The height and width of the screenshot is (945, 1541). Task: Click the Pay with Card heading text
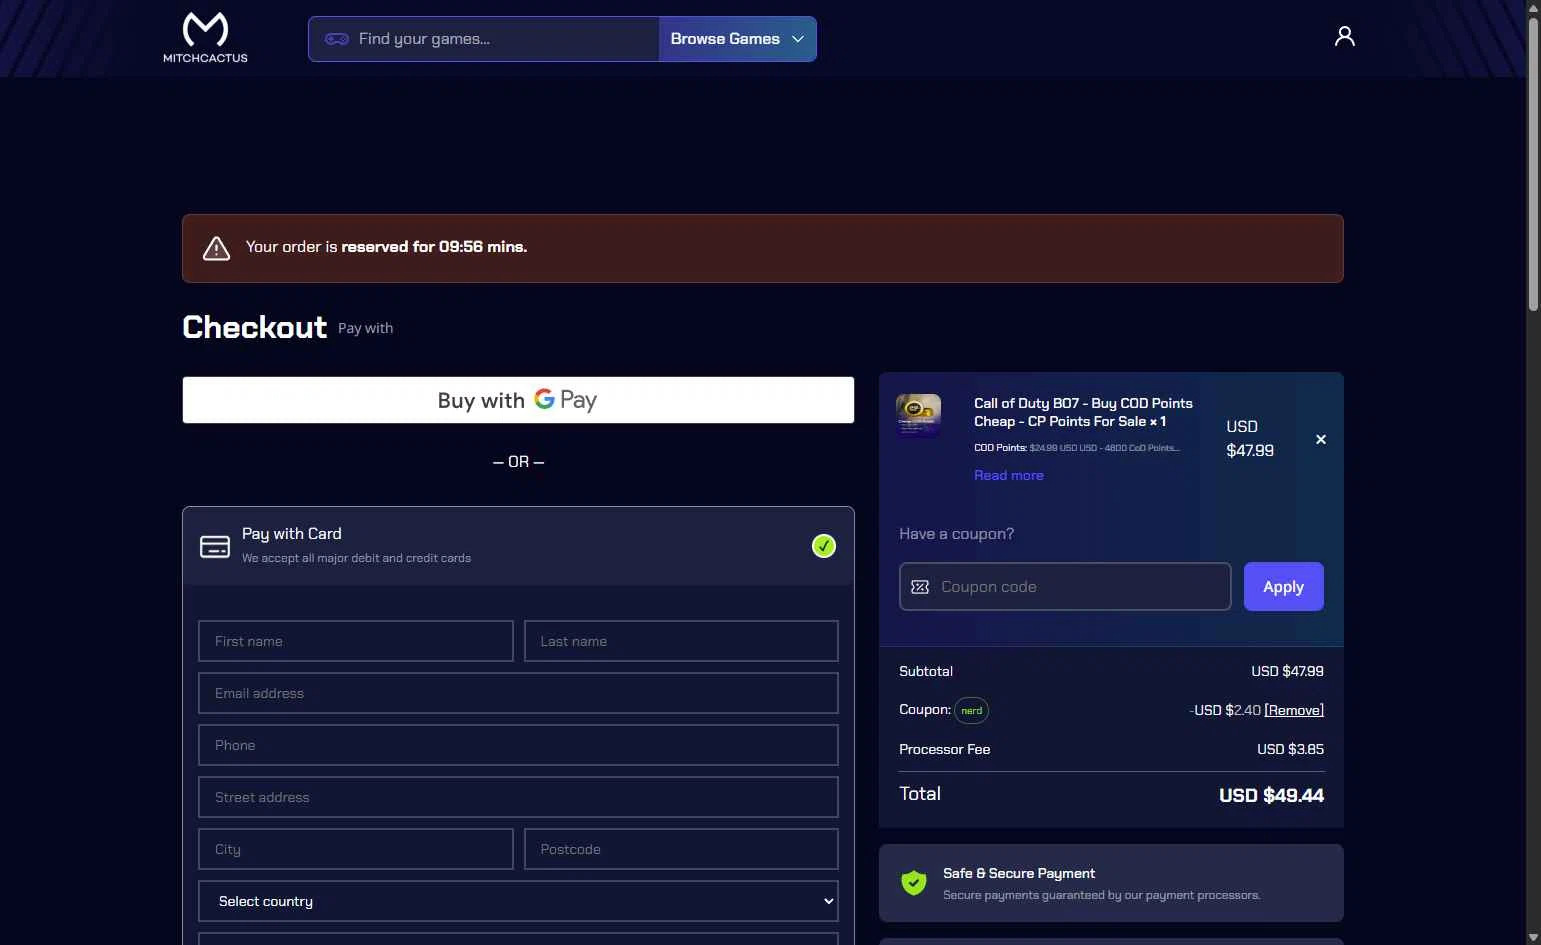pos(292,534)
